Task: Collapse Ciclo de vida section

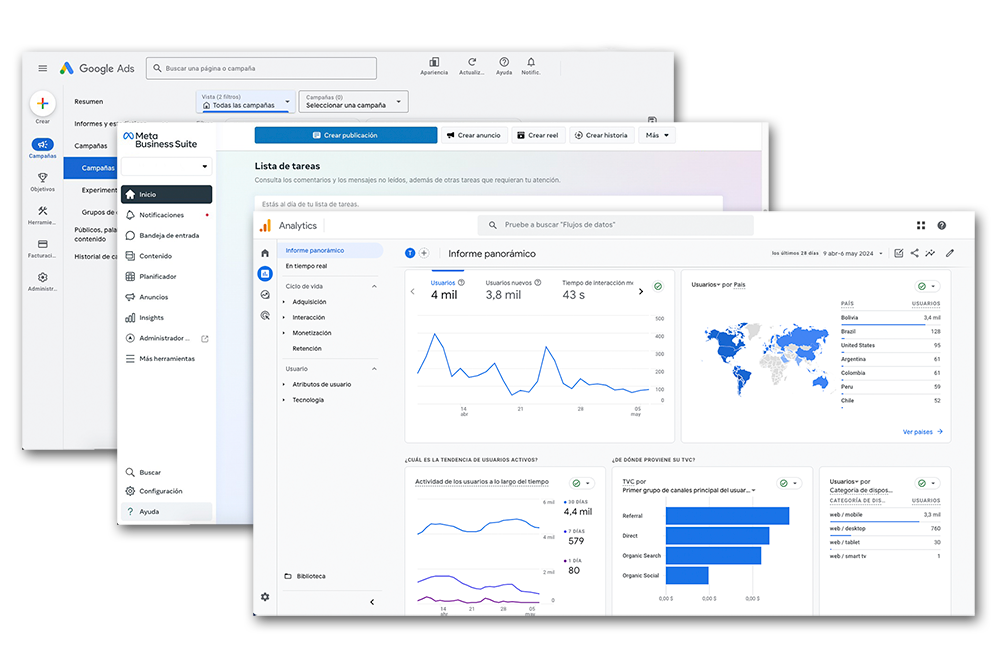Action: (x=374, y=286)
